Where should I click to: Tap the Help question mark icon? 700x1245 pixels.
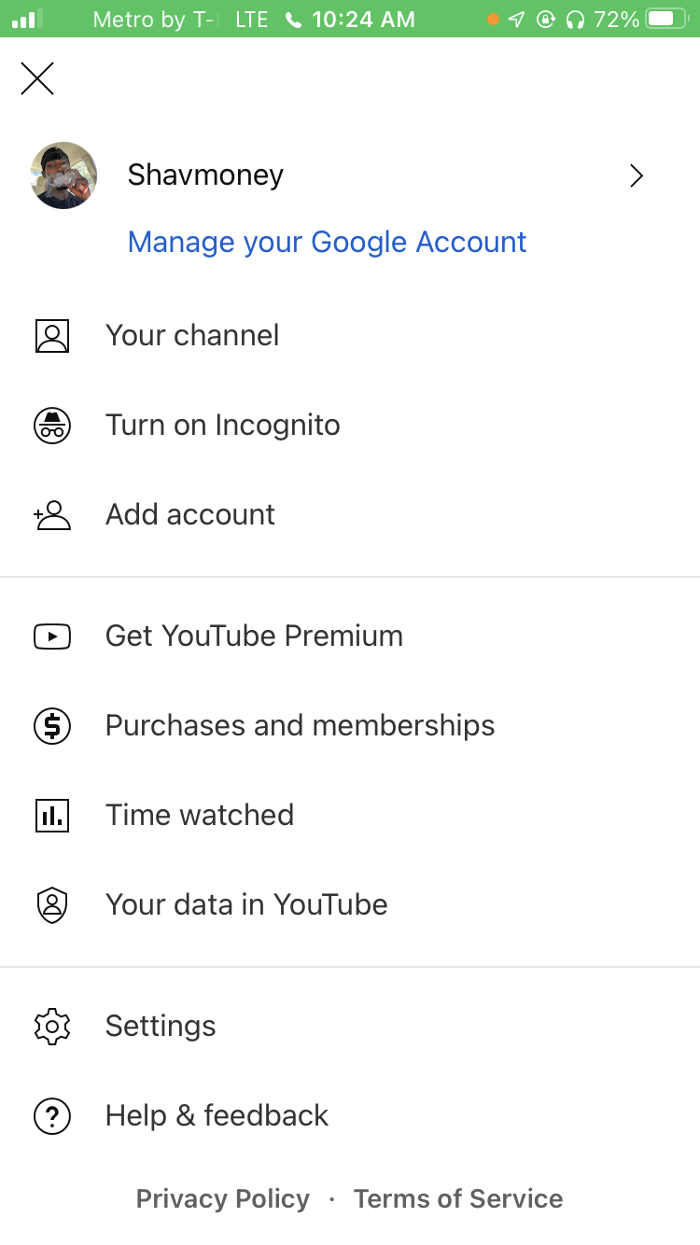click(52, 1116)
